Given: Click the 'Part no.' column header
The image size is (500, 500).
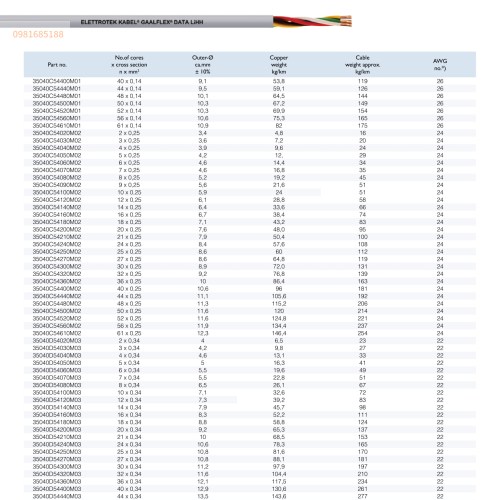Looking at the screenshot, I should [x=57, y=65].
